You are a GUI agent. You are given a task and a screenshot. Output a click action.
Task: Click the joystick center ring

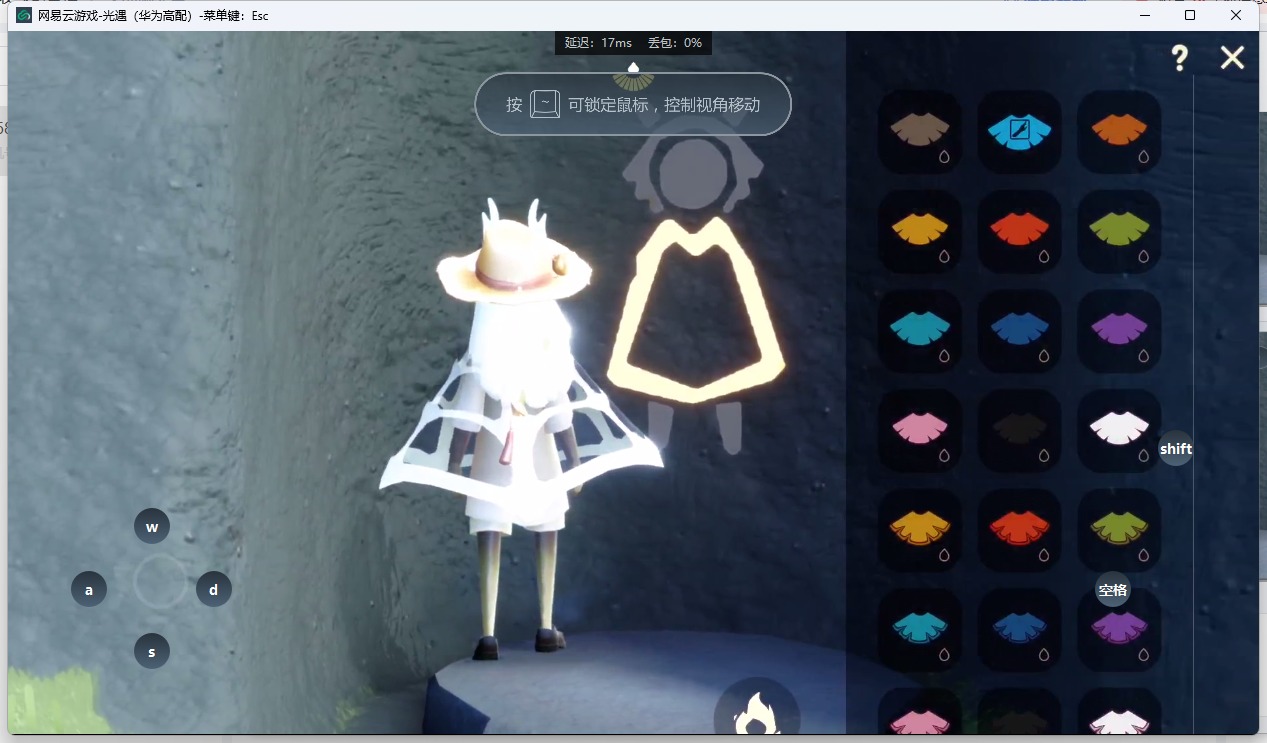[160, 582]
